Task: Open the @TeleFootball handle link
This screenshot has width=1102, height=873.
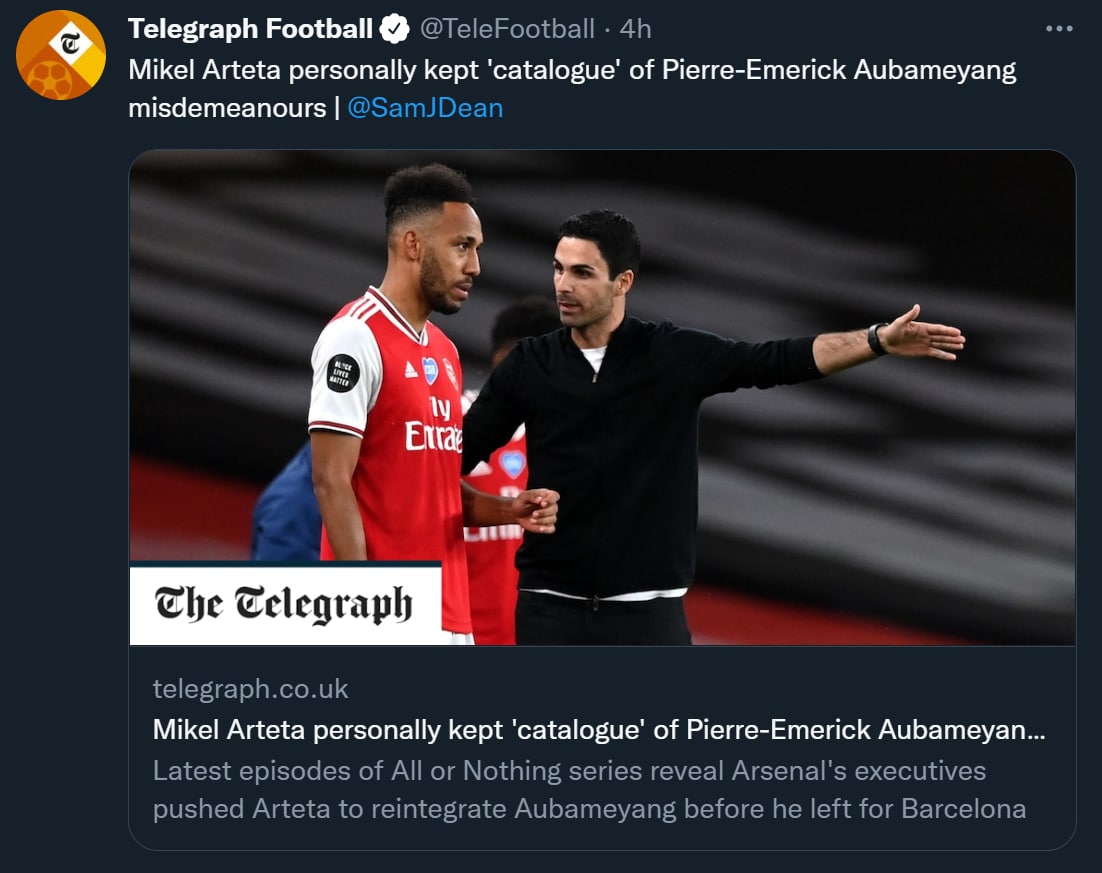Action: click(507, 30)
